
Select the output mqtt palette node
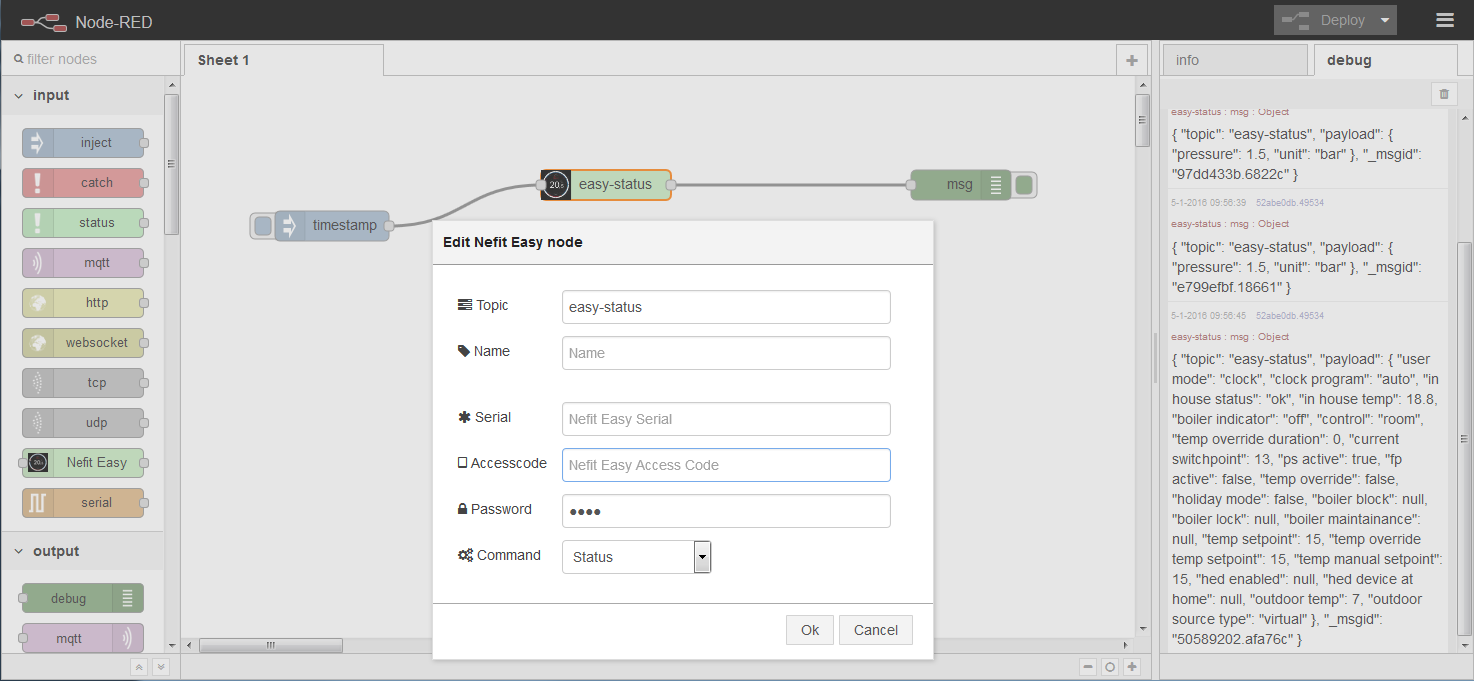83,639
